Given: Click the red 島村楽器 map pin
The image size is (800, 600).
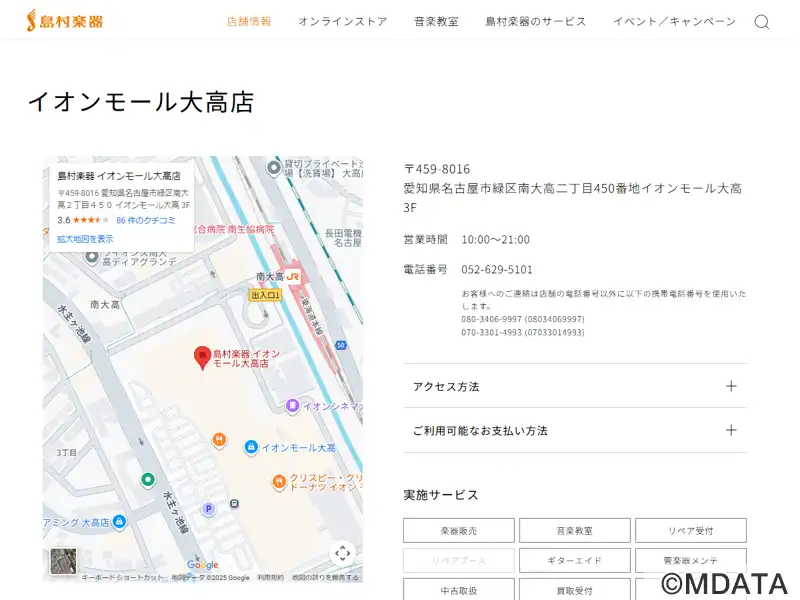Looking at the screenshot, I should tap(203, 358).
